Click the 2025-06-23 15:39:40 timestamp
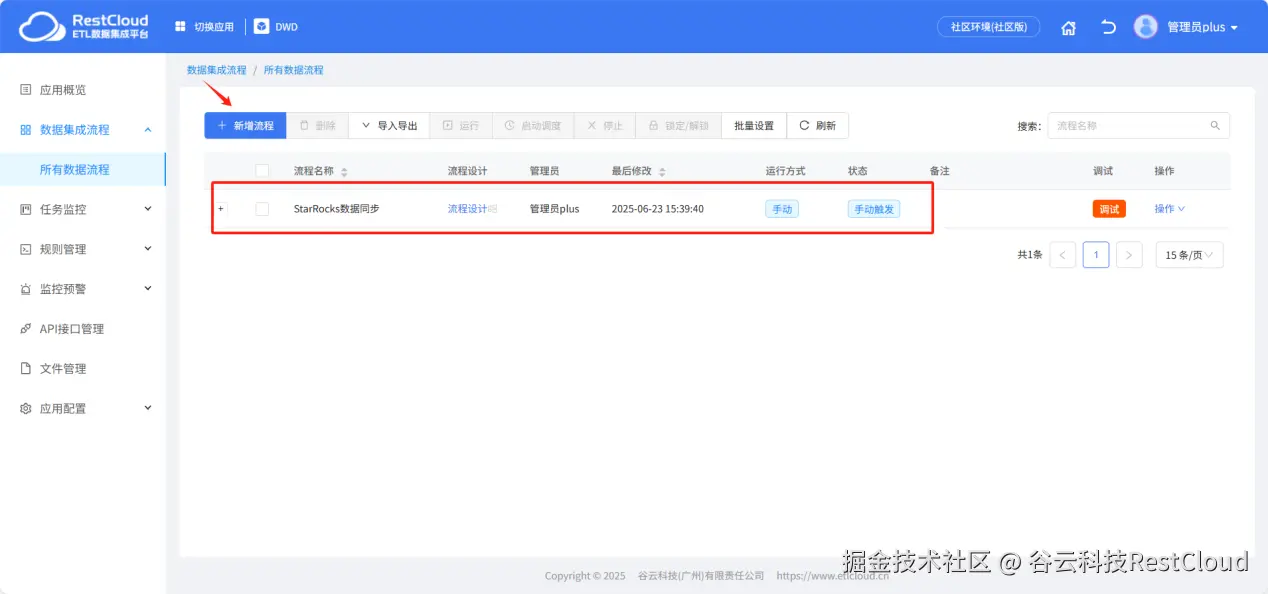The width and height of the screenshot is (1268, 594). tap(658, 209)
